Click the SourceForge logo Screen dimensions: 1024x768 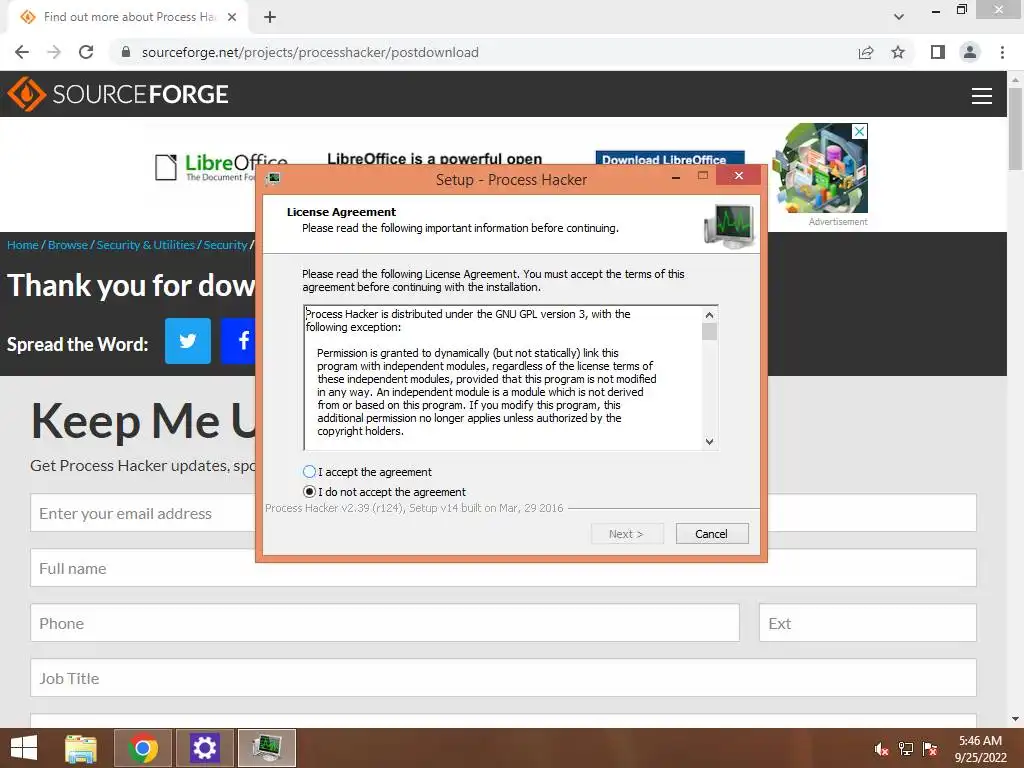click(118, 94)
